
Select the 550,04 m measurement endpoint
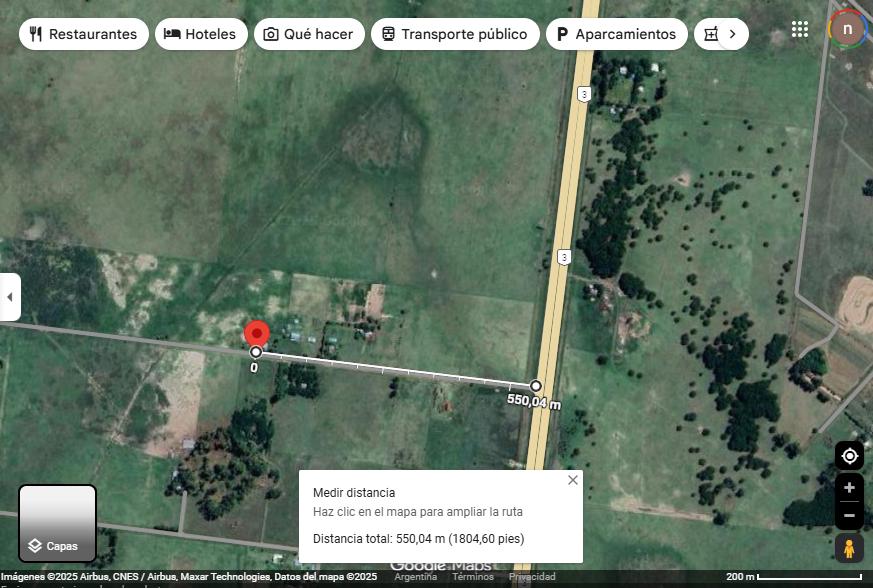coord(536,386)
